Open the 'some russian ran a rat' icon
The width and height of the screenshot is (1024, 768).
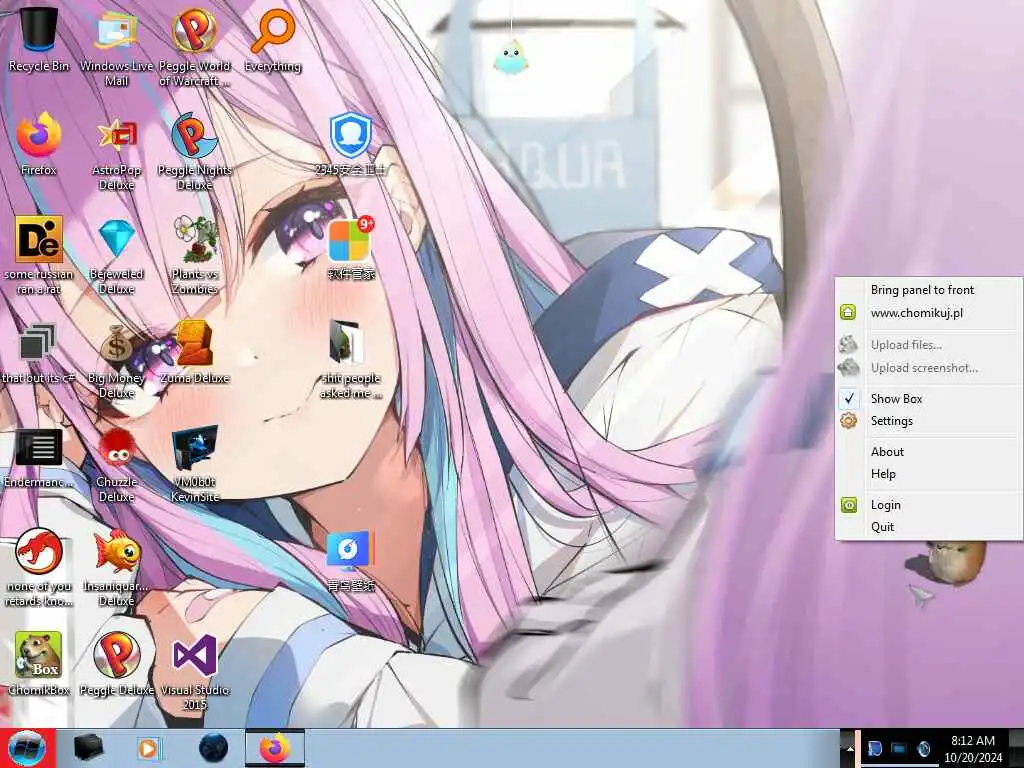pyautogui.click(x=39, y=255)
